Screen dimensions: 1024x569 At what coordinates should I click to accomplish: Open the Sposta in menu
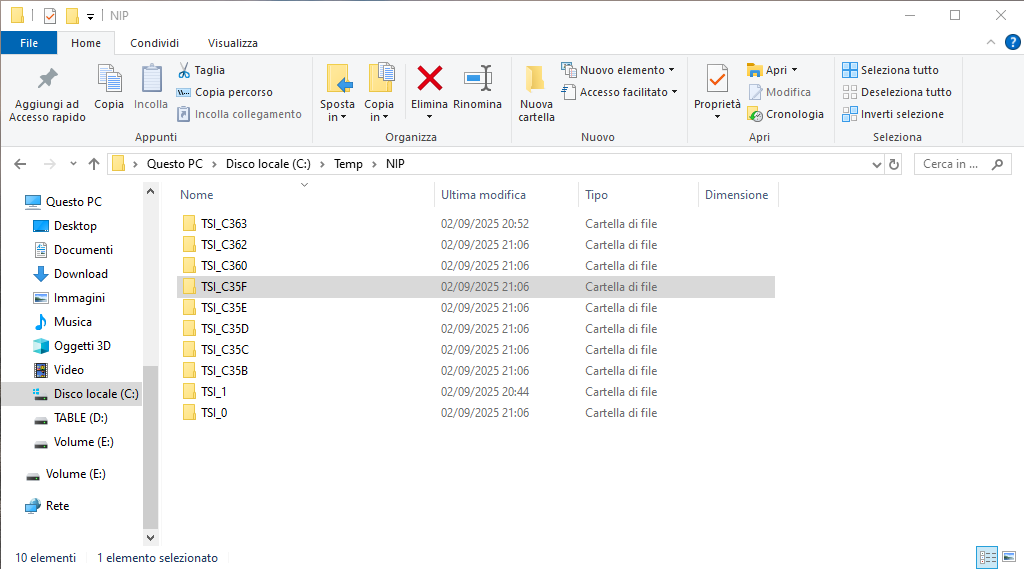[x=338, y=93]
